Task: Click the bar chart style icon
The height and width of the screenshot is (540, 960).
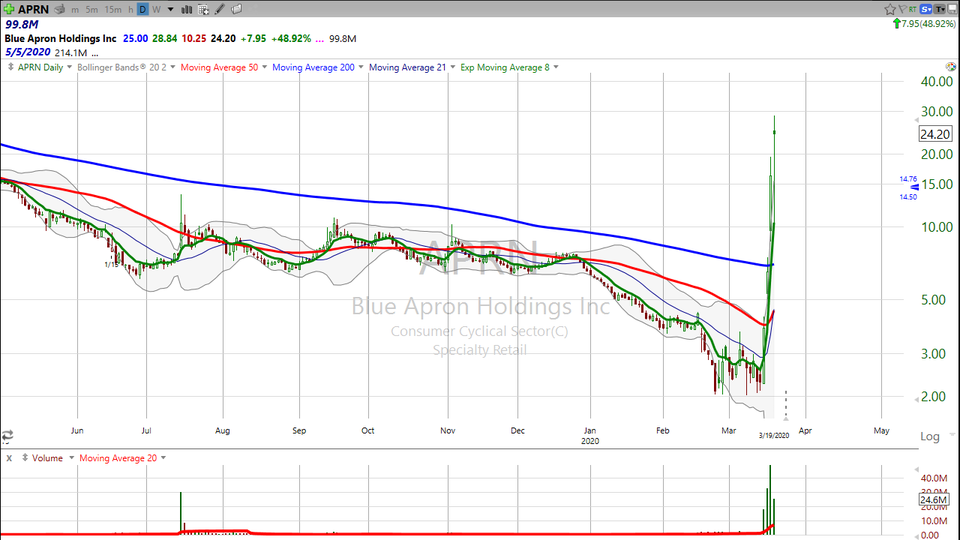Action: 187,9
